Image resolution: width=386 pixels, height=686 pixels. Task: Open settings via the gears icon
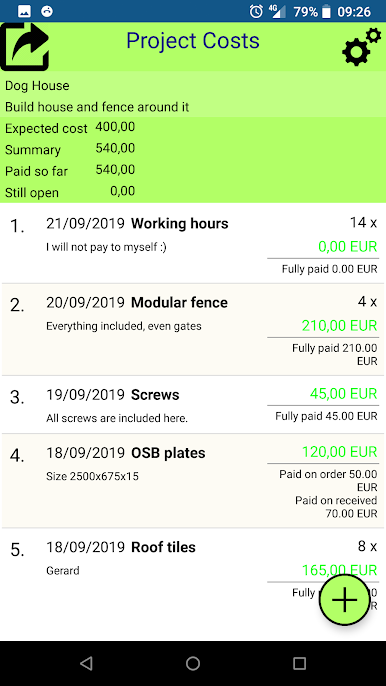coord(361,47)
